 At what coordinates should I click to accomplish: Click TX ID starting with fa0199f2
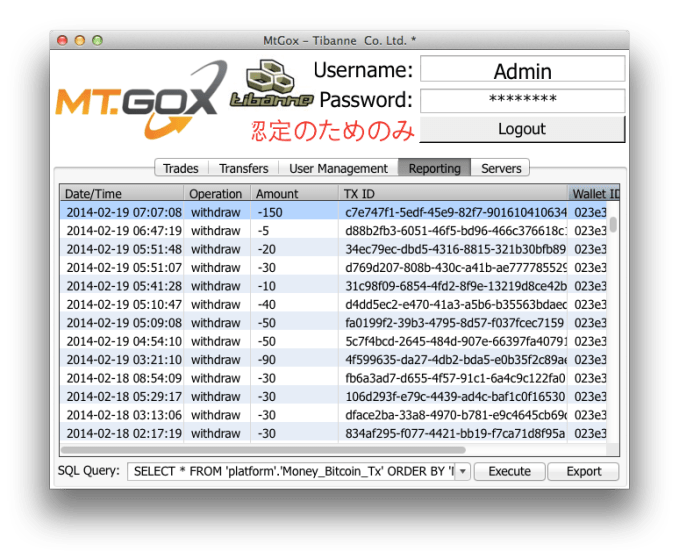pos(455,323)
